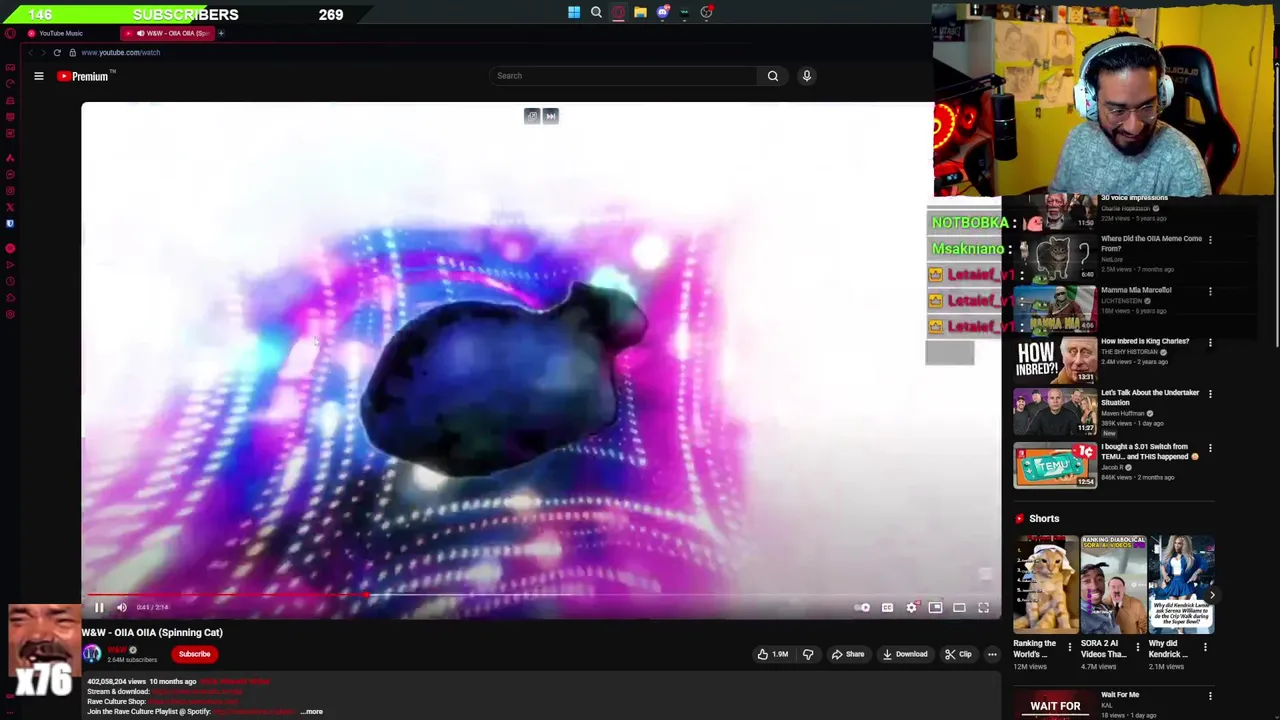Open 'Mamma Mia Marcello!' video thumbnail
The height and width of the screenshot is (720, 1280).
click(x=1054, y=308)
